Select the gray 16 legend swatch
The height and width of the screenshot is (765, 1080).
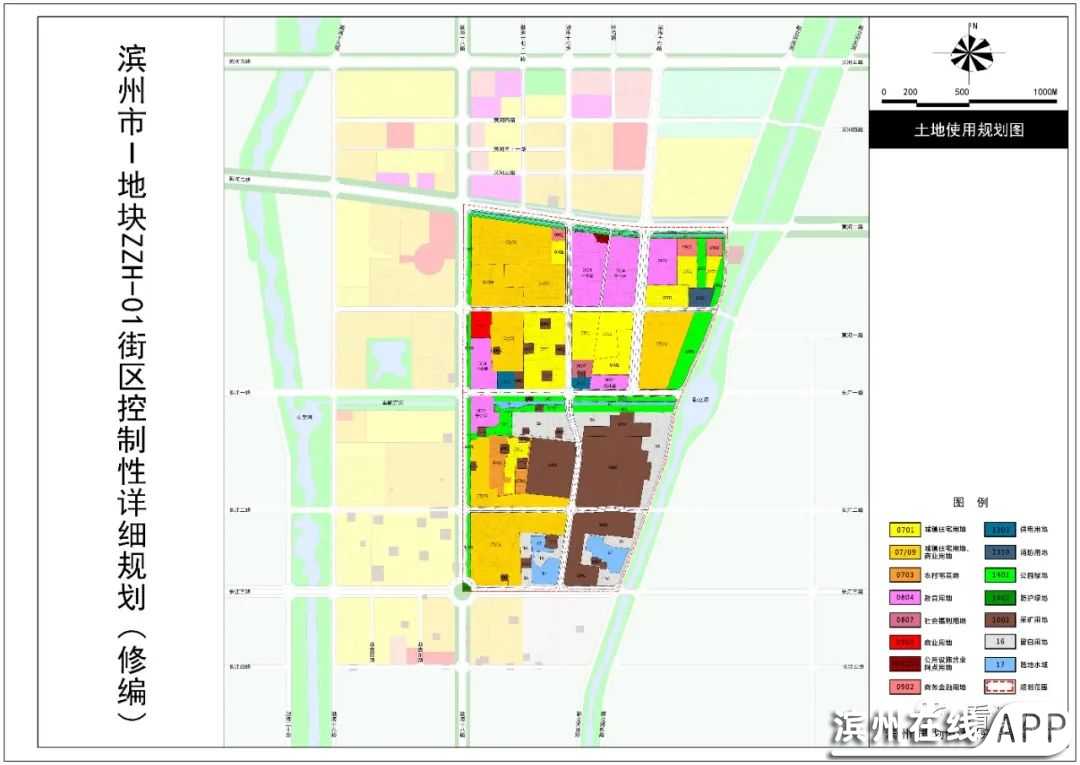pos(1001,642)
